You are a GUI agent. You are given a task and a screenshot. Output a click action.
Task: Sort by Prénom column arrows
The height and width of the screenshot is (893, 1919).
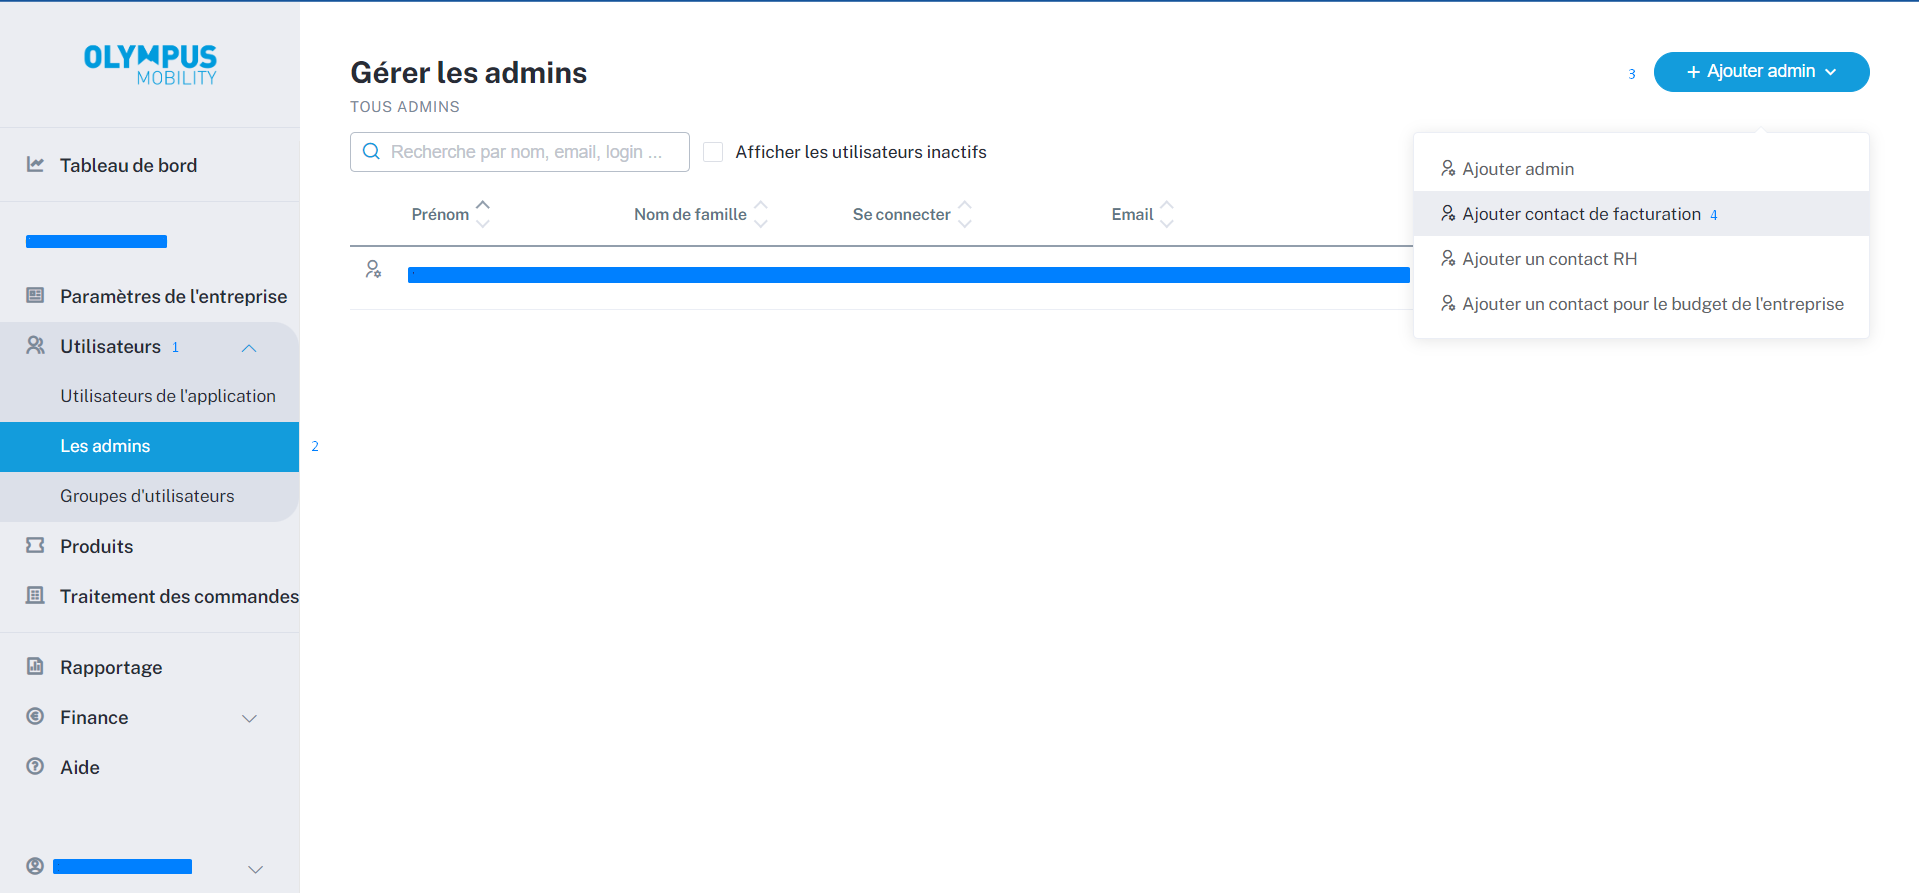(x=483, y=214)
